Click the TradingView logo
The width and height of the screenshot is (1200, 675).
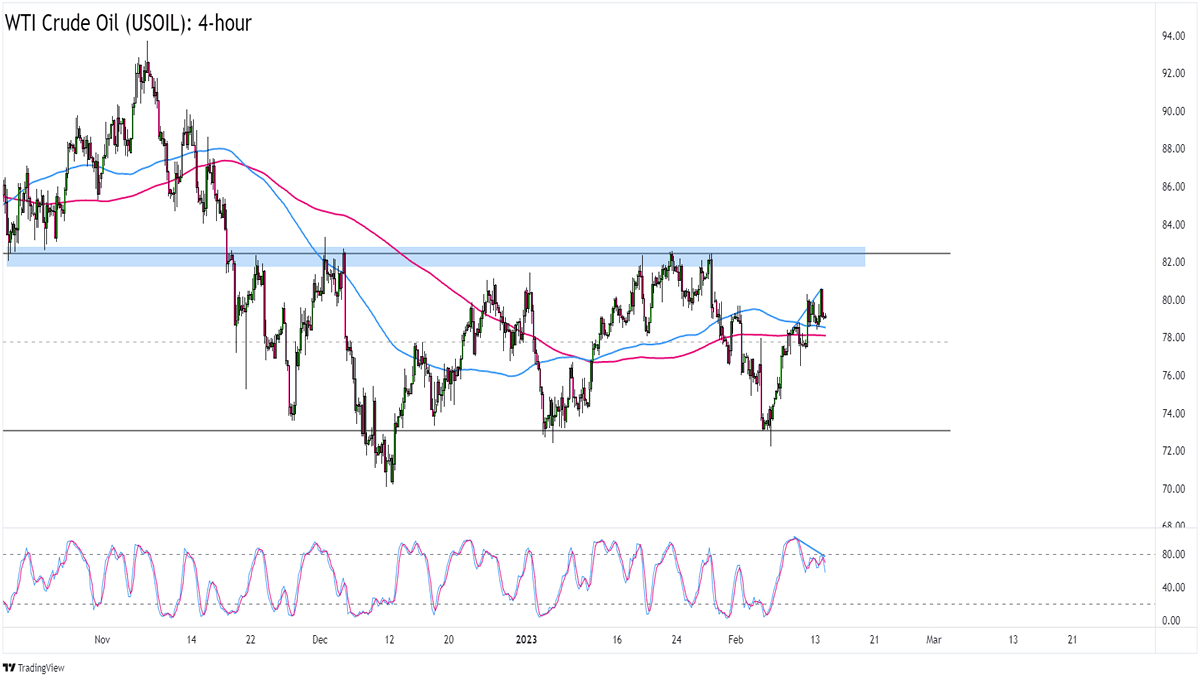click(x=38, y=667)
